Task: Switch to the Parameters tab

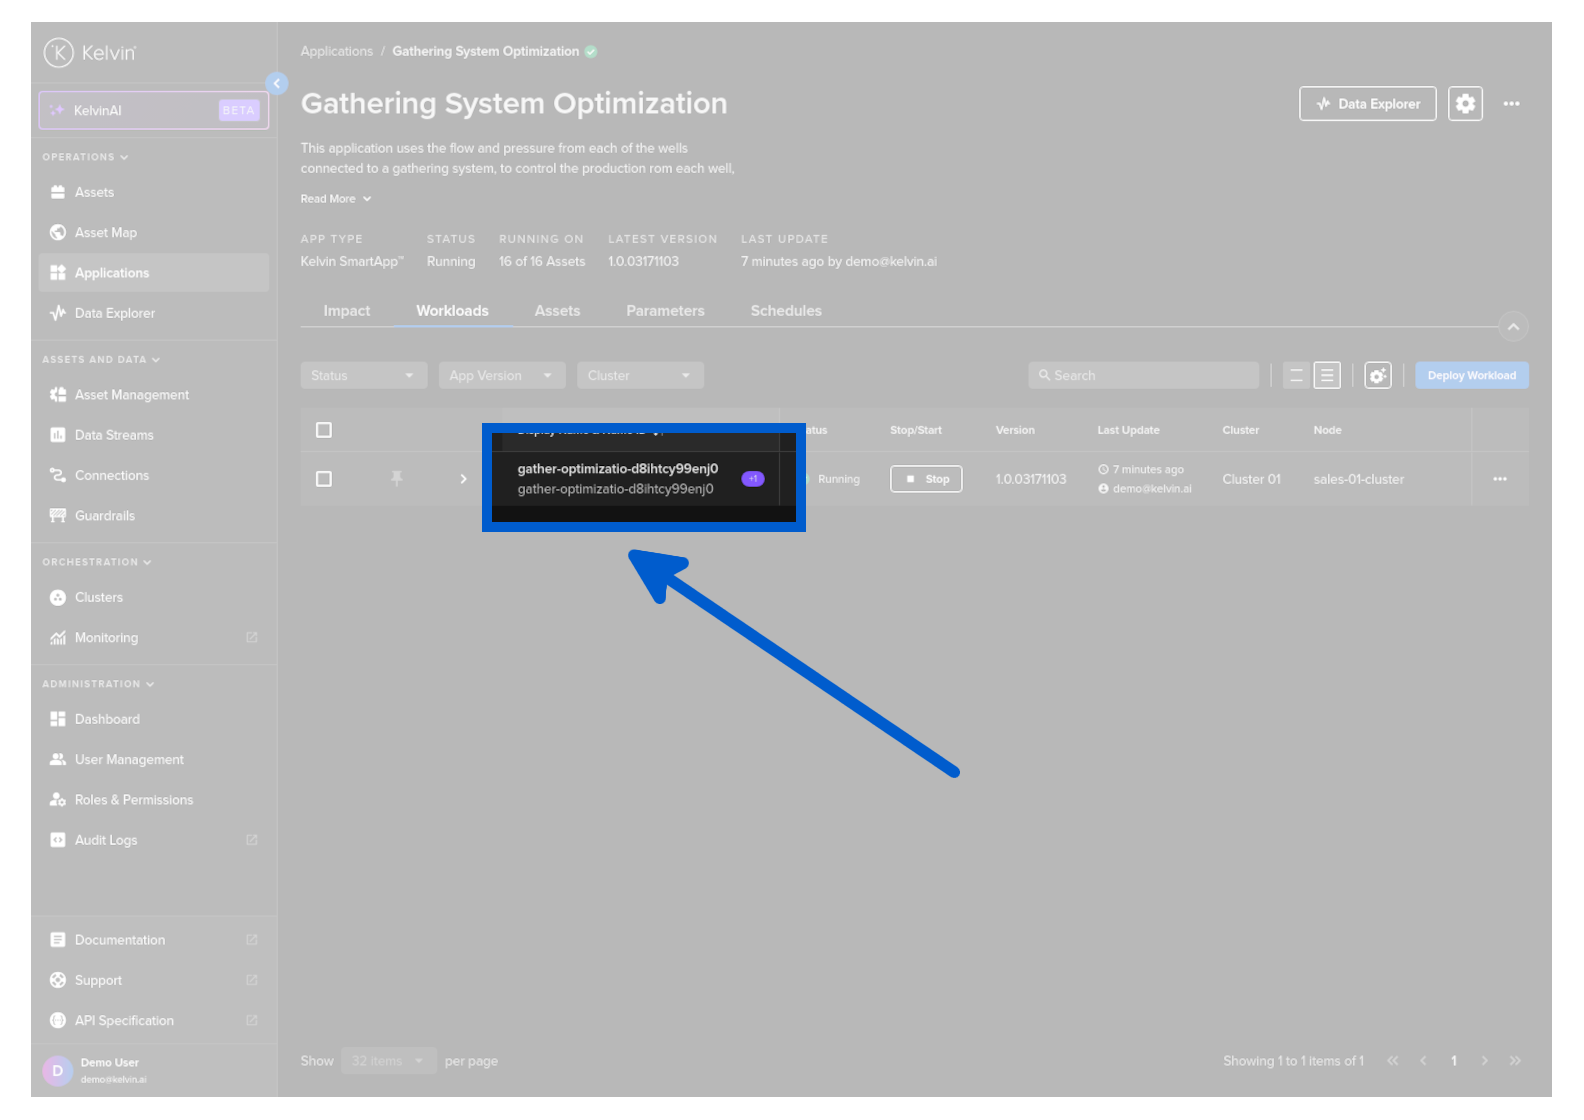Action: pyautogui.click(x=665, y=311)
